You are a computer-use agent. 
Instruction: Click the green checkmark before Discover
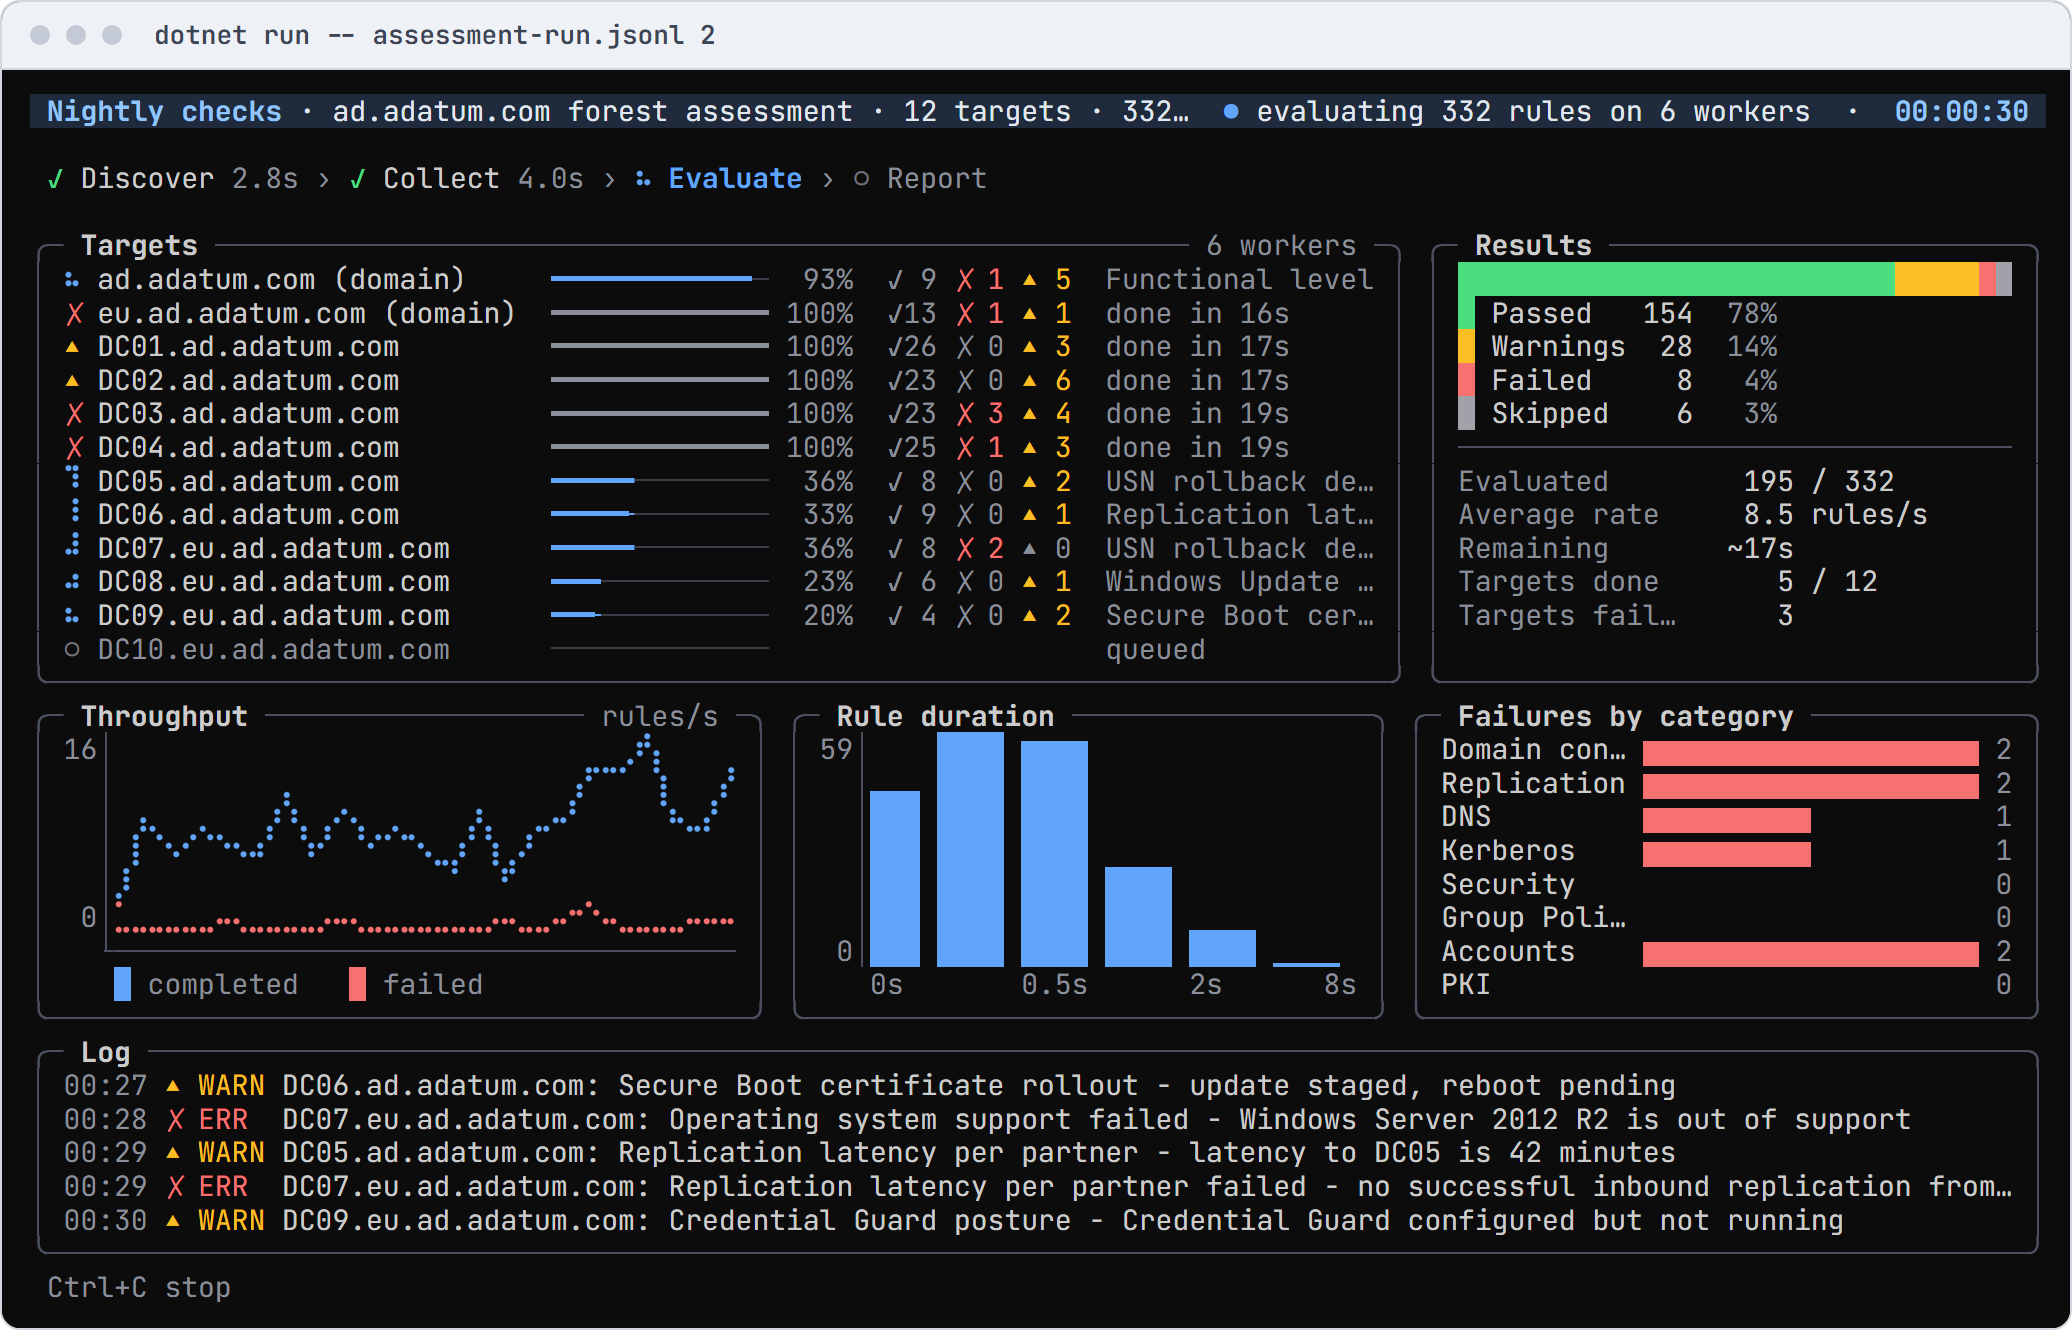pos(56,179)
